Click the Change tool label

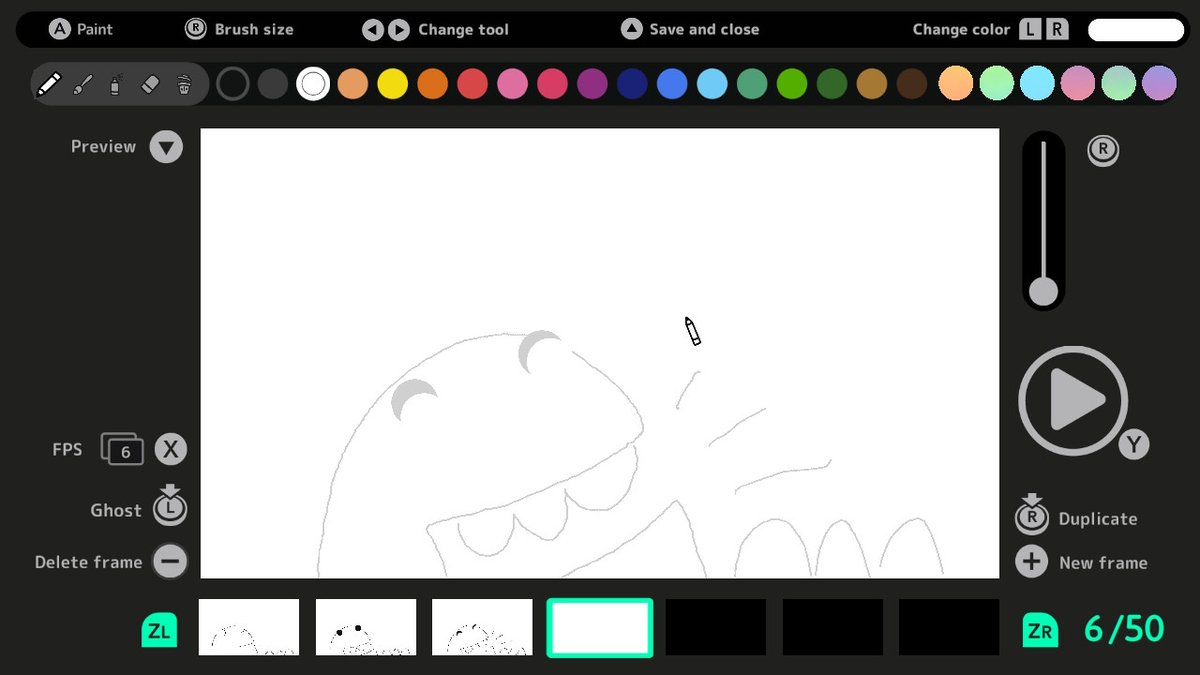tap(463, 29)
